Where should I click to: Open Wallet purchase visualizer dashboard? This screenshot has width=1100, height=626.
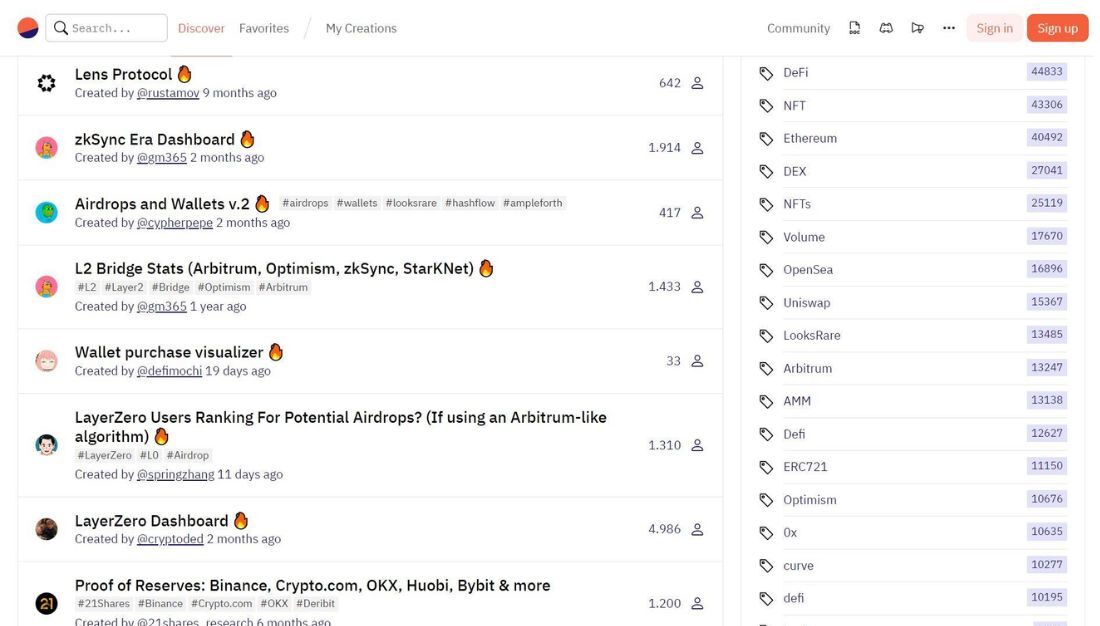tap(169, 352)
